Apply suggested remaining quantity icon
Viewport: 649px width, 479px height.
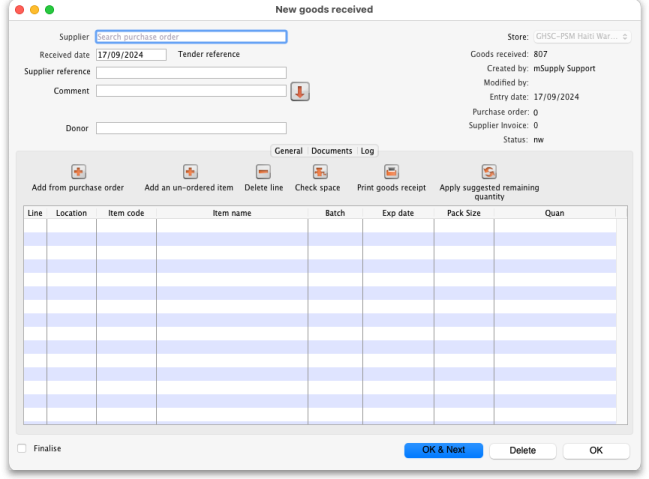pyautogui.click(x=489, y=172)
